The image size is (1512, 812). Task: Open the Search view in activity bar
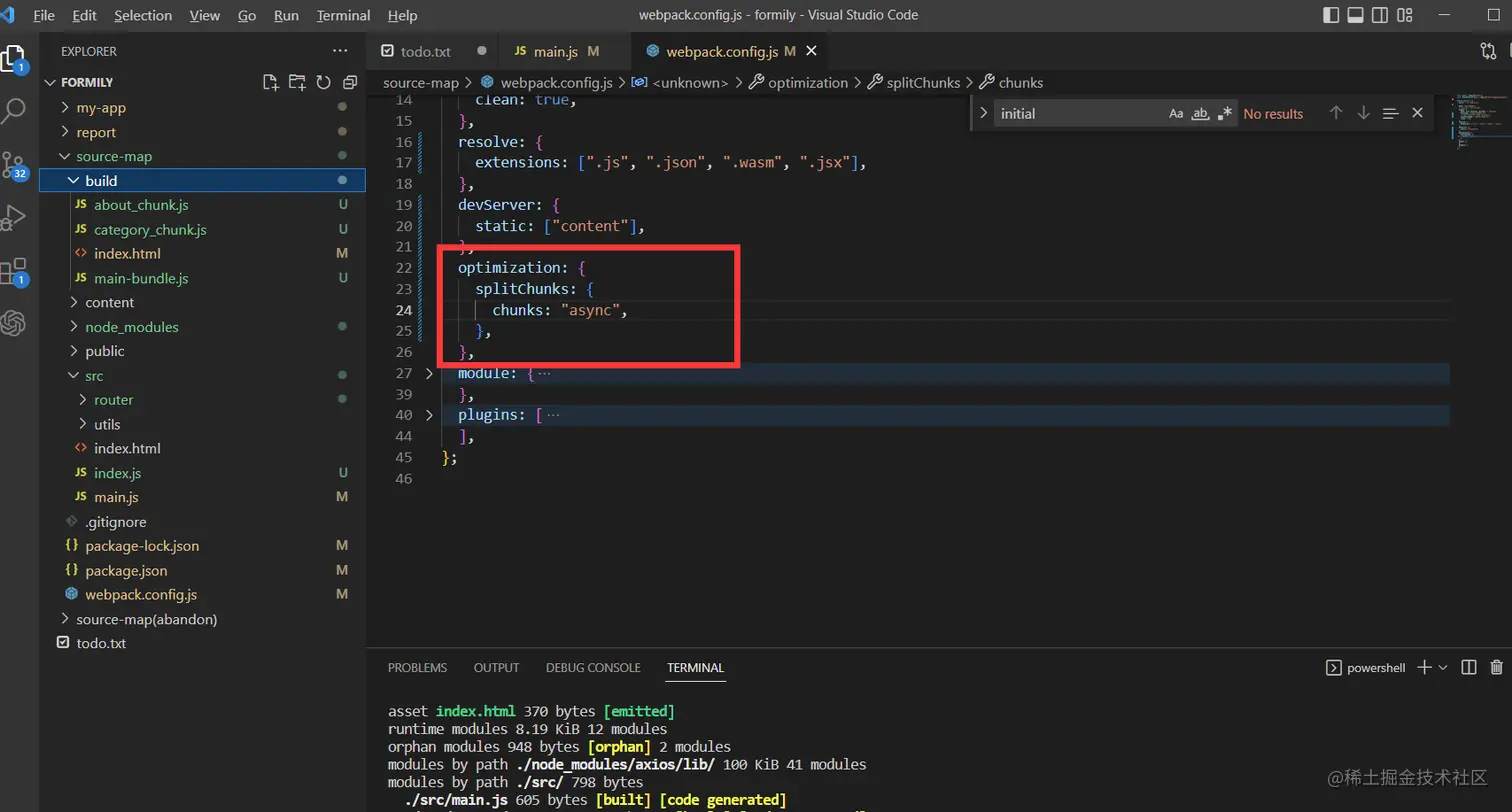[14, 110]
